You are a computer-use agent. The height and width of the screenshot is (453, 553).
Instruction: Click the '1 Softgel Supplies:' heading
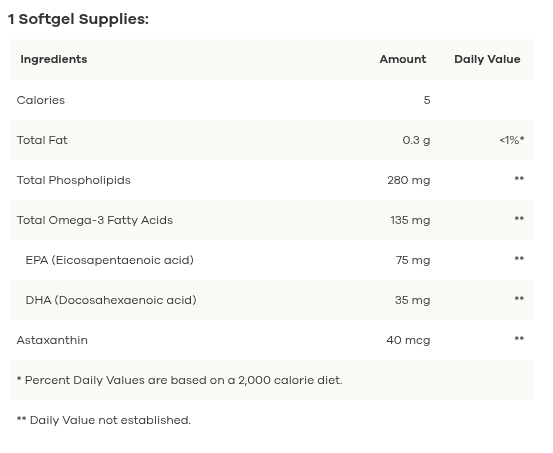coord(78,19)
